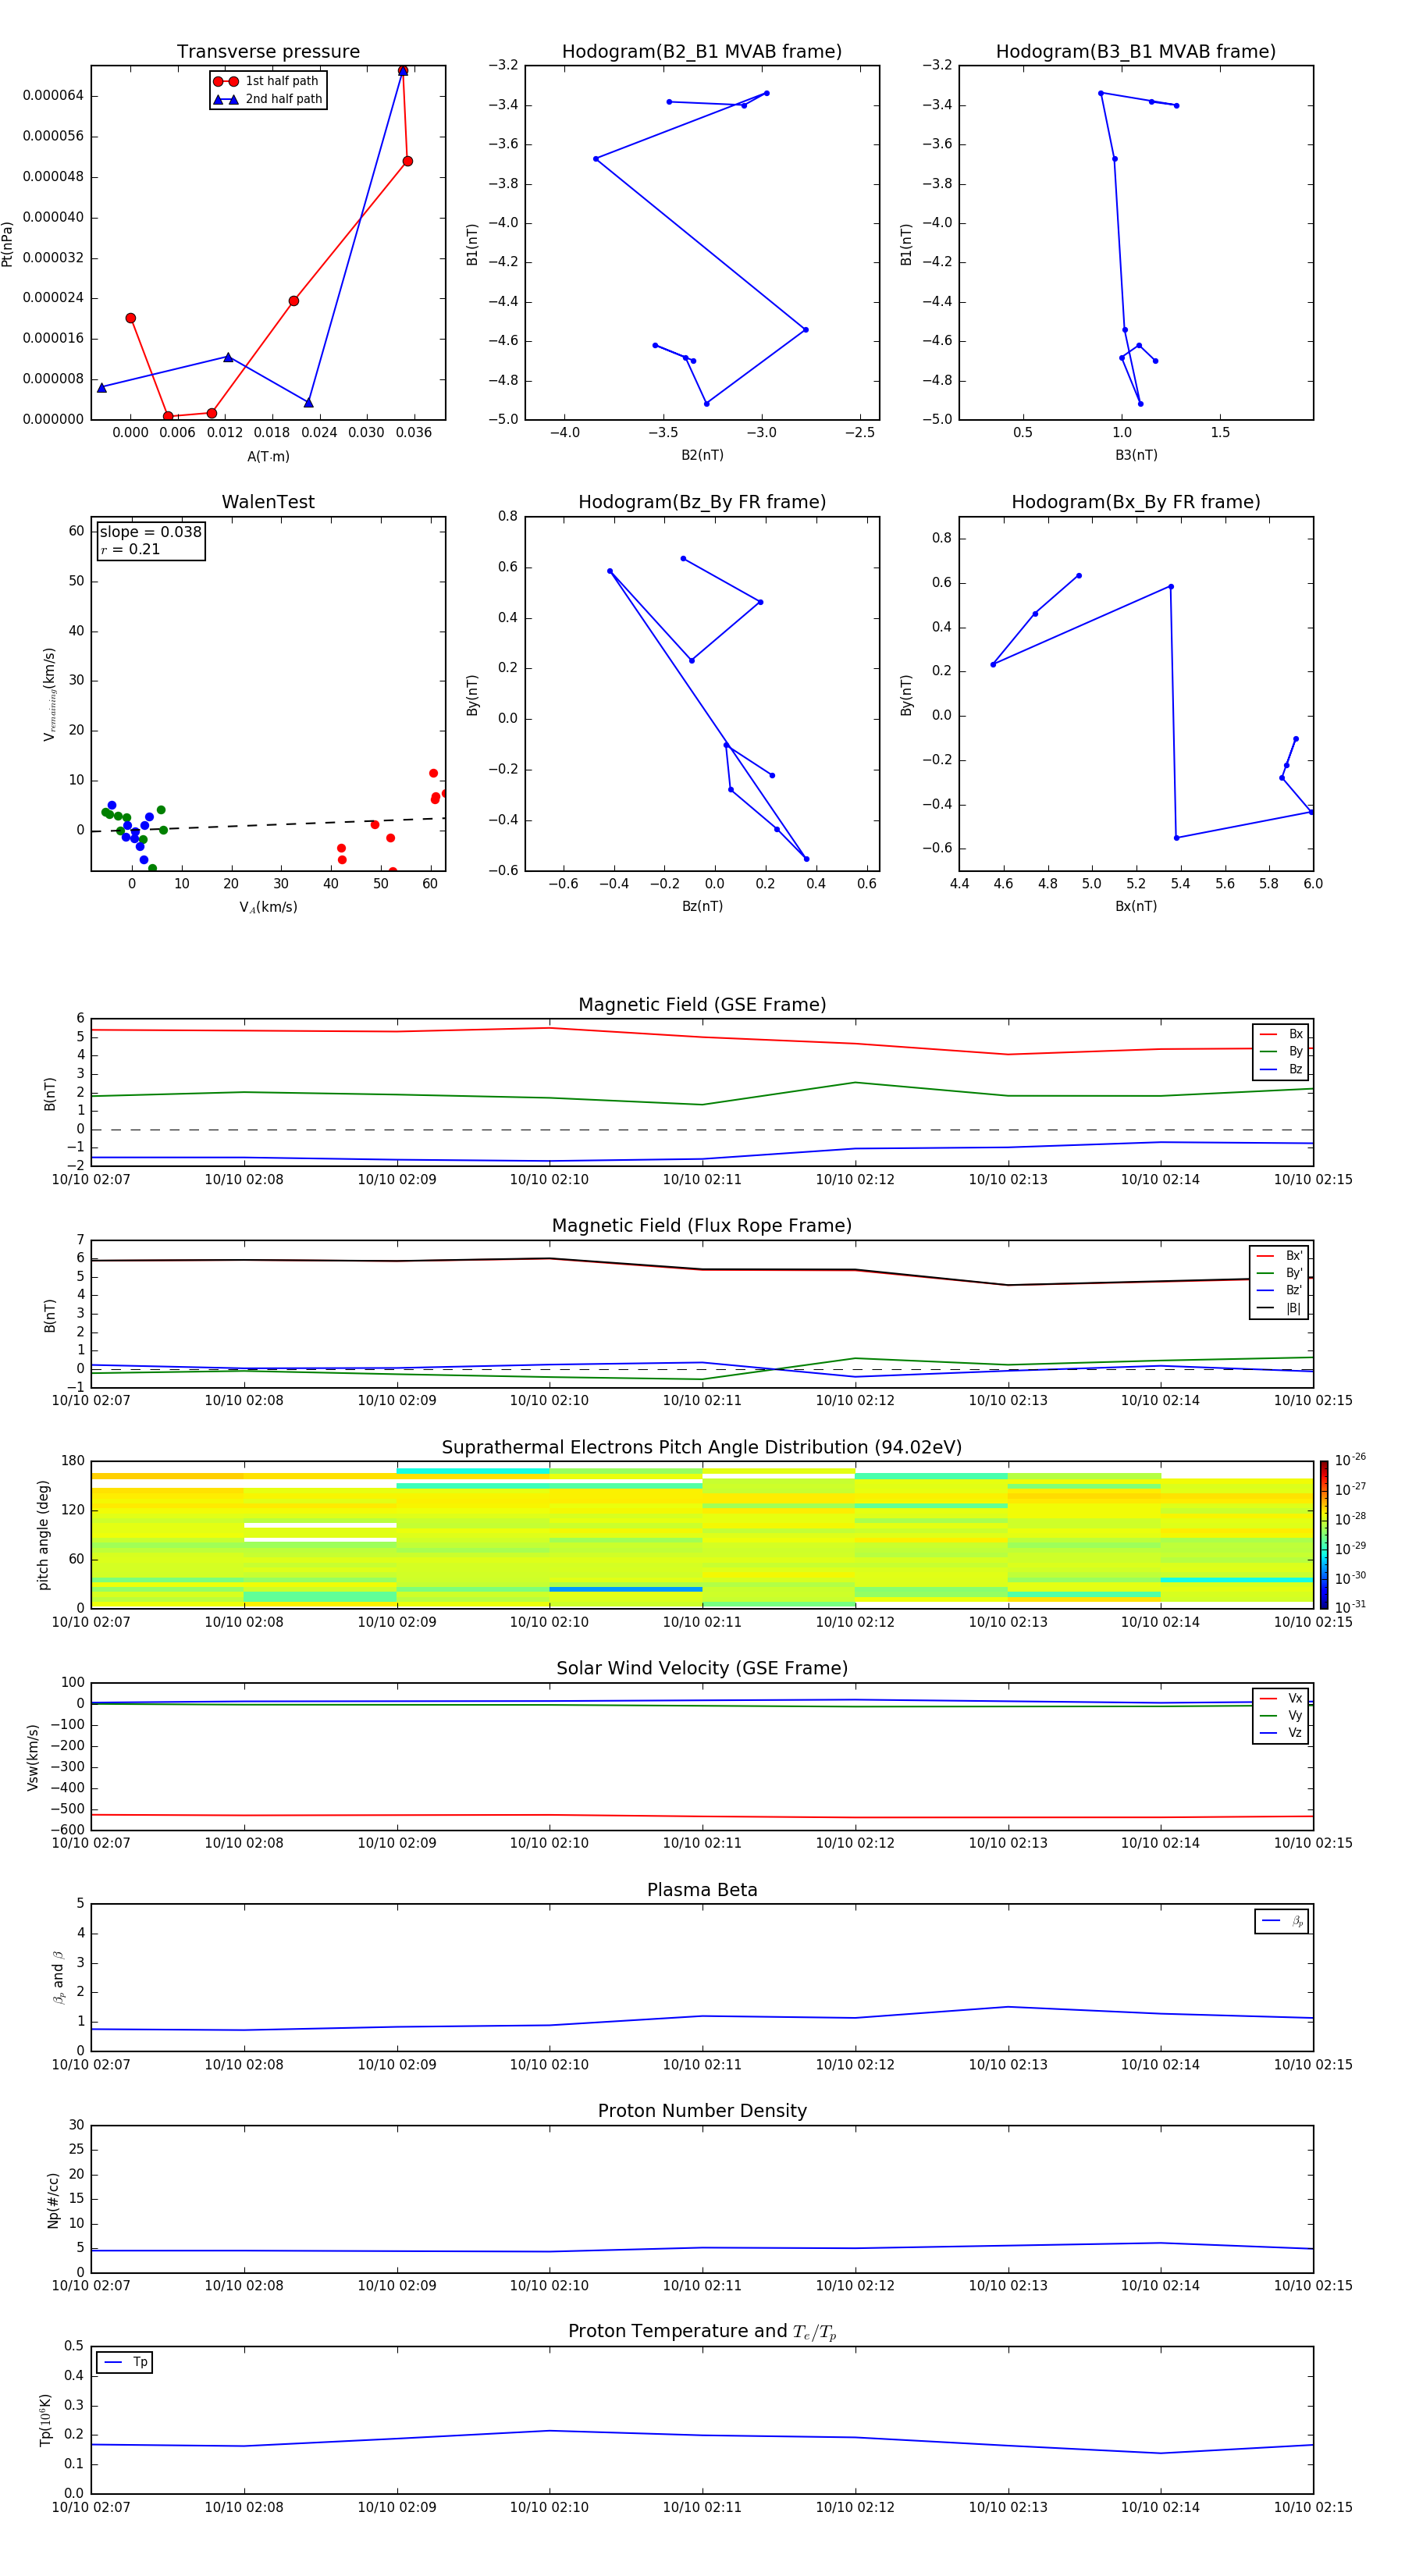1405x2576 pixels.
Task: Click the peak data point in Transverse pressure plot
Action: [x=403, y=71]
